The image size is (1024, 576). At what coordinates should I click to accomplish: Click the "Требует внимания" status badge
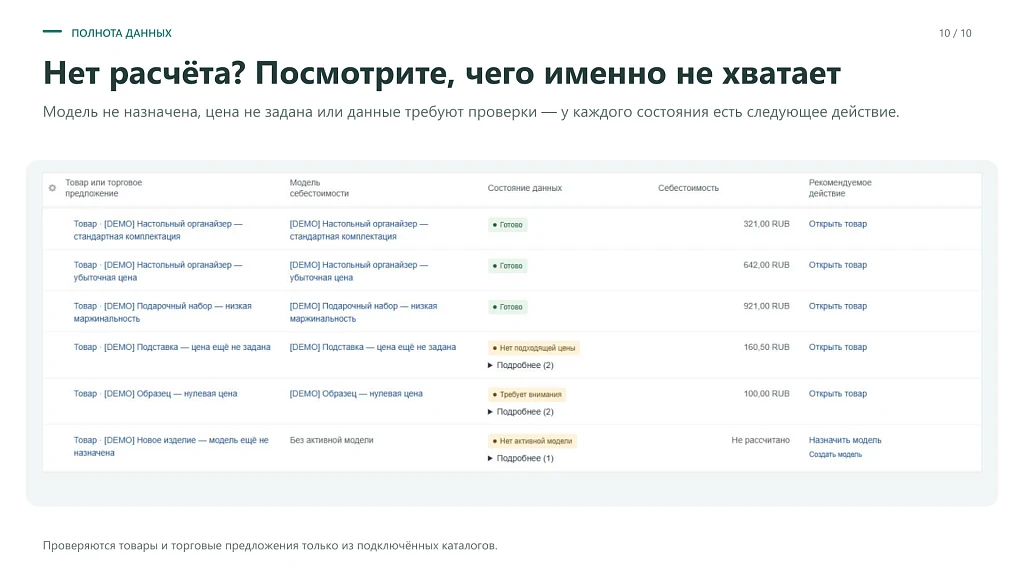527,394
